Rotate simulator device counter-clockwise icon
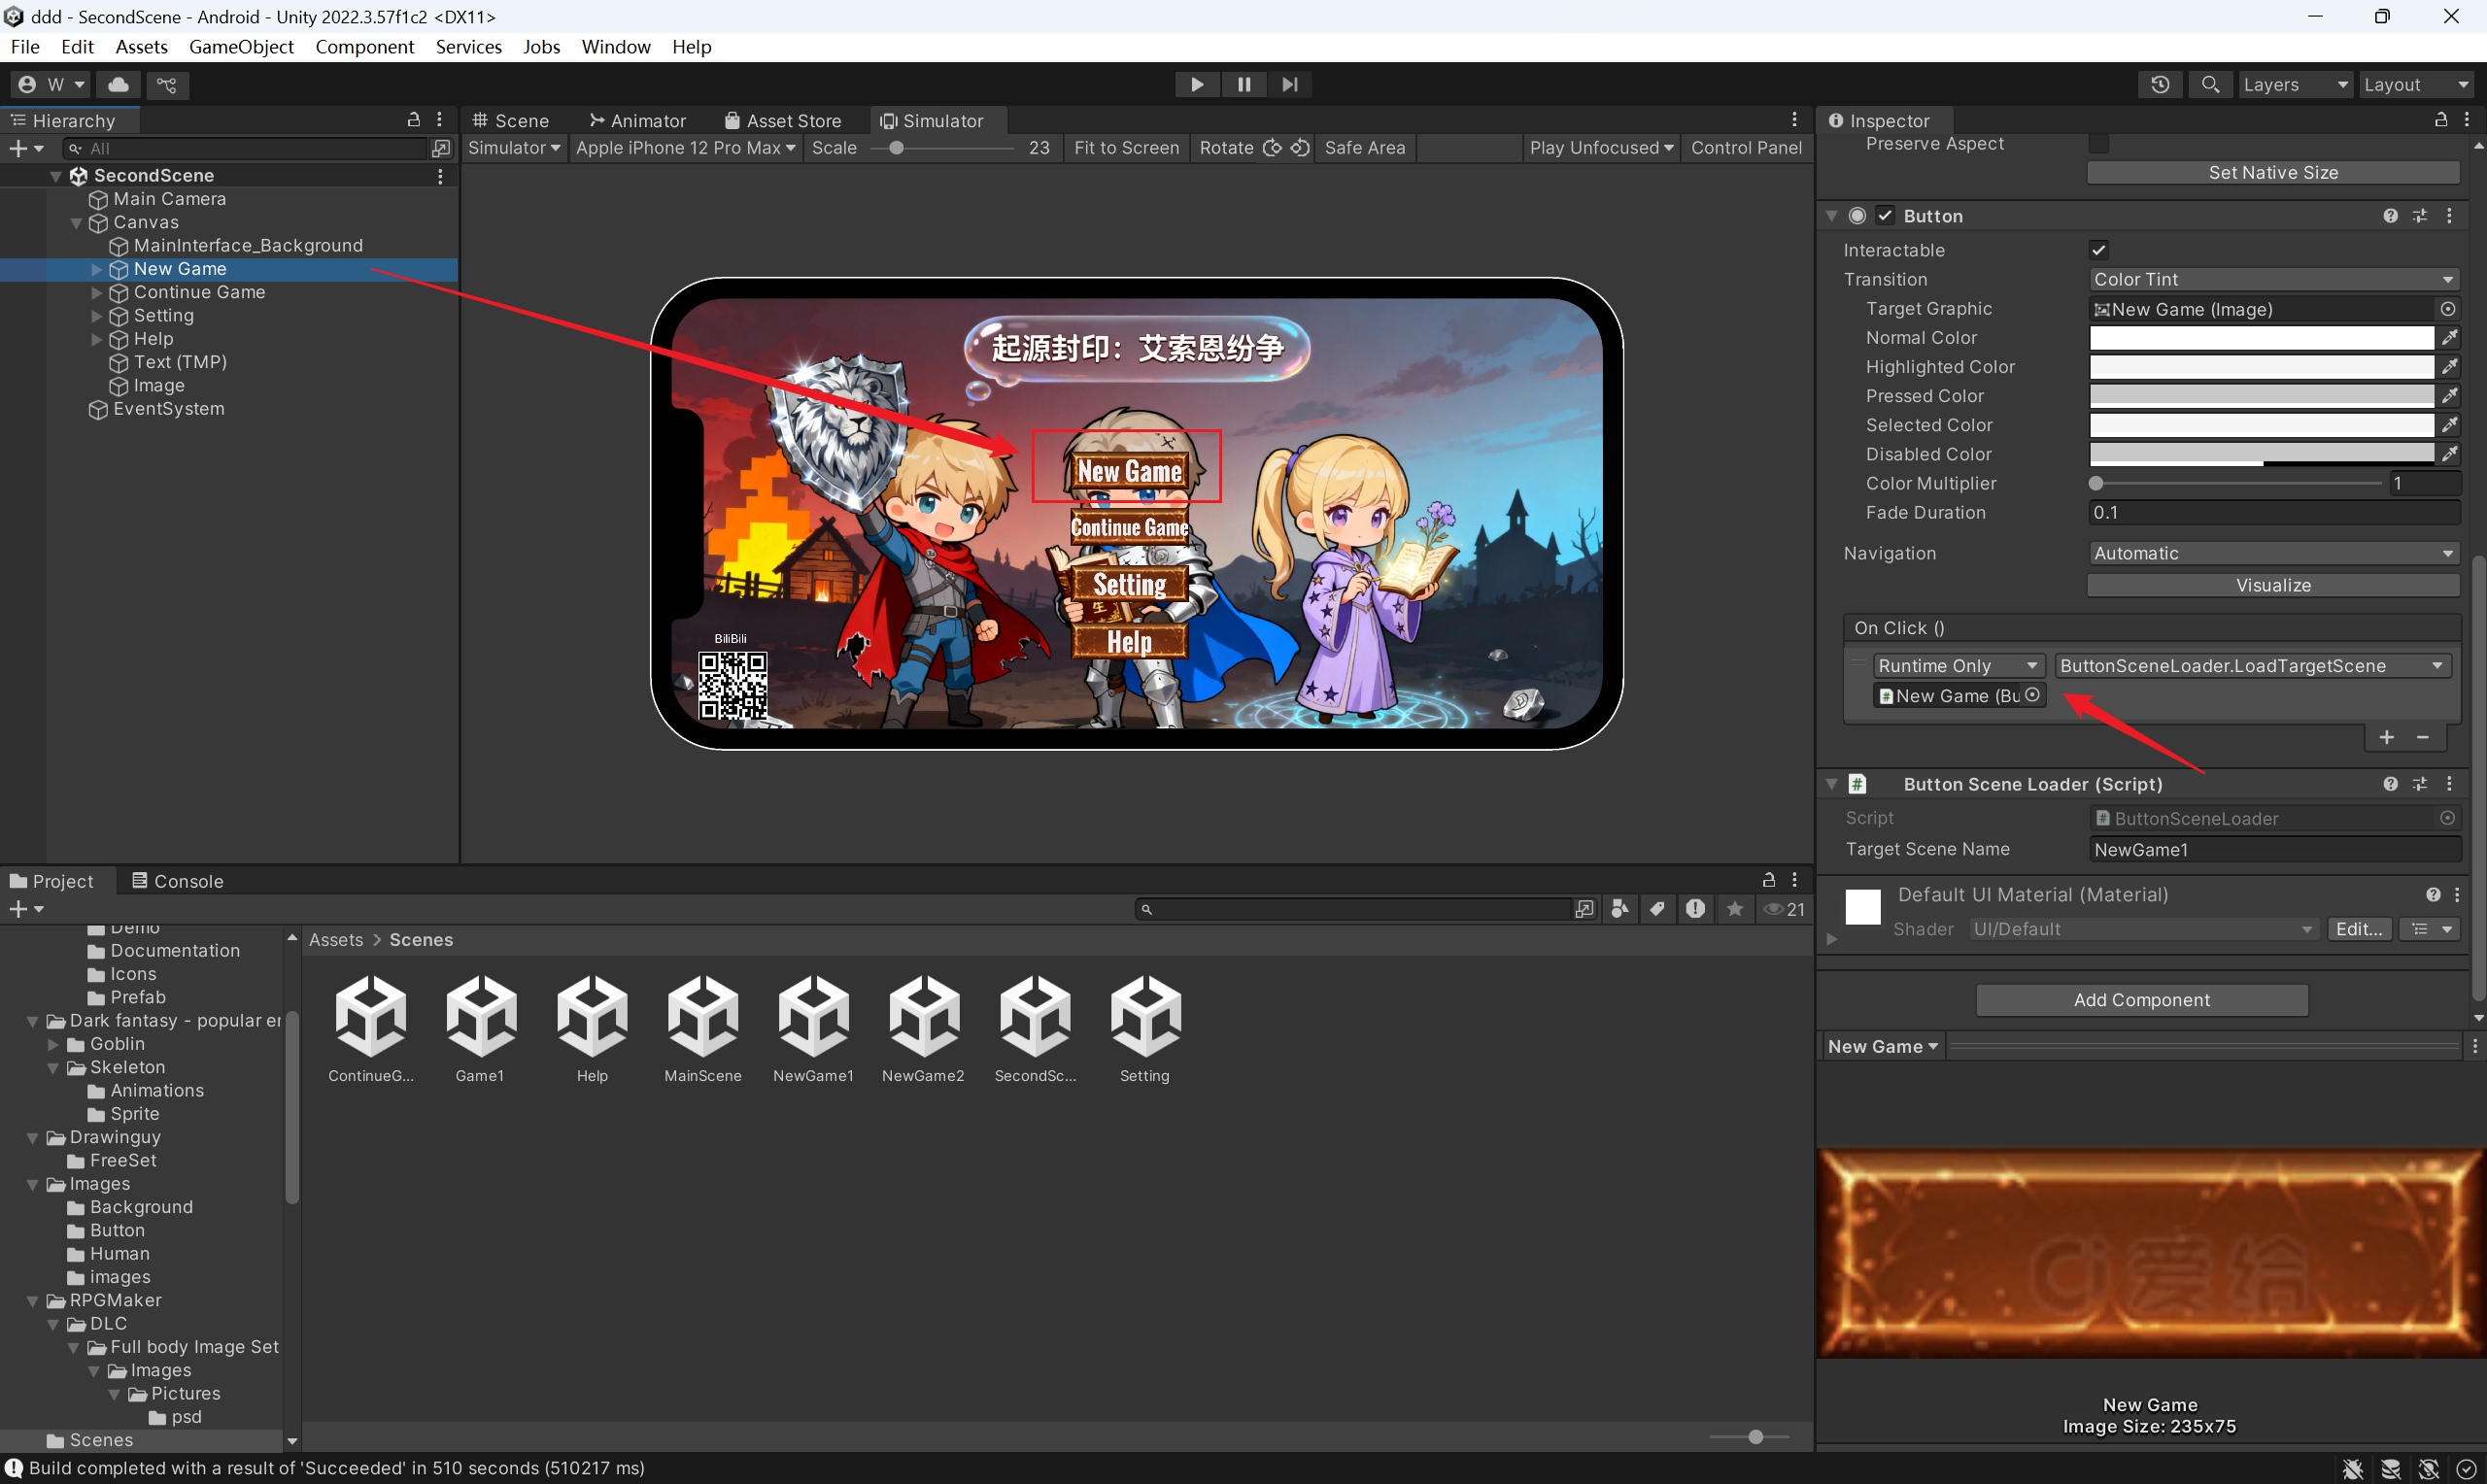Image resolution: width=2487 pixels, height=1484 pixels. (x=1299, y=148)
